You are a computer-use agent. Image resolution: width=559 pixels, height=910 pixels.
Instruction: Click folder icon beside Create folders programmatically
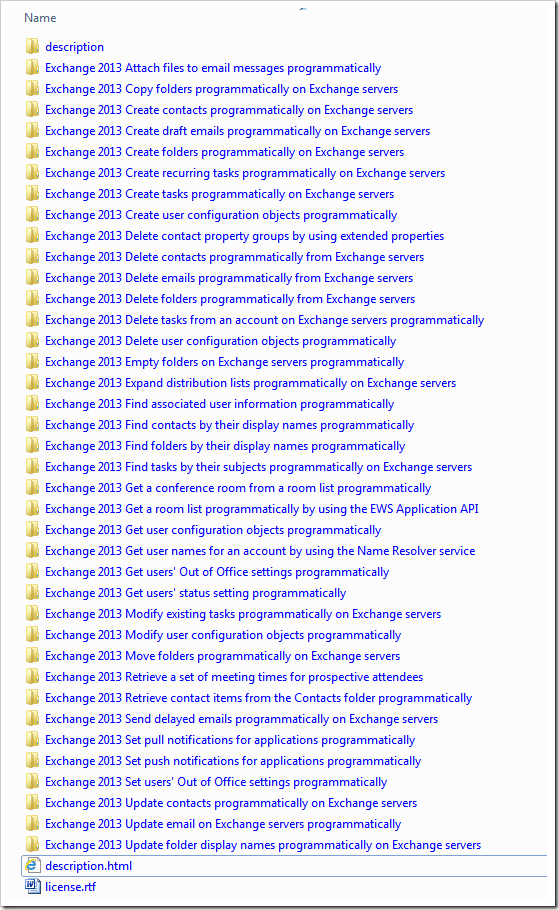(x=33, y=151)
